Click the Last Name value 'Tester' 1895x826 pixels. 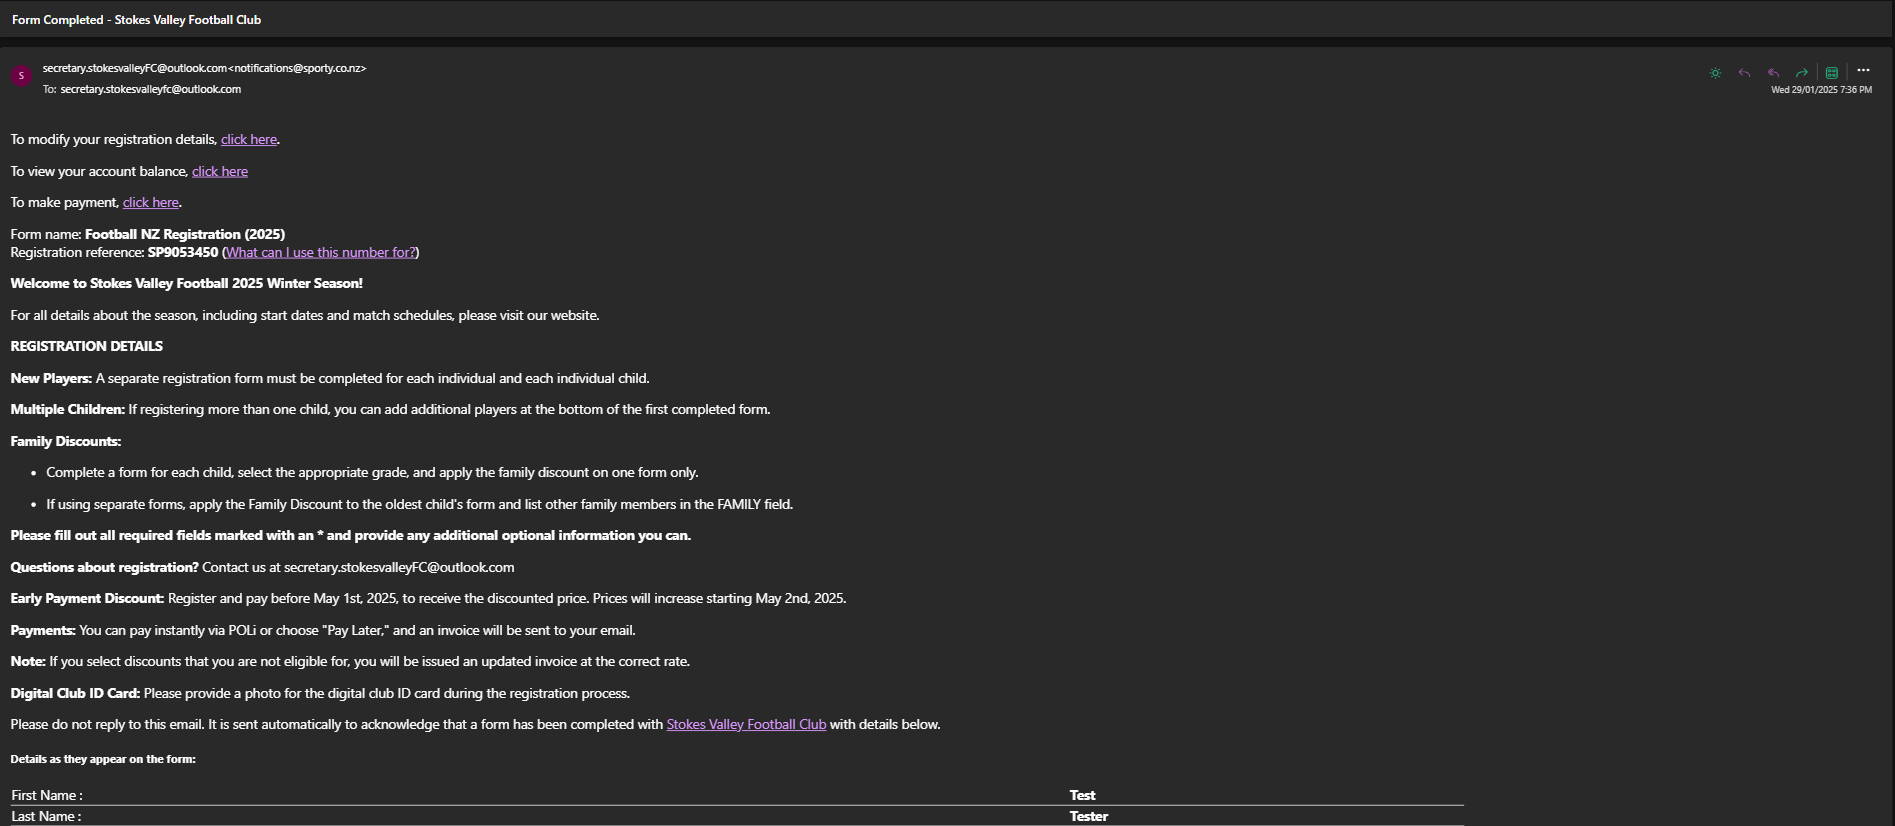coord(1088,817)
